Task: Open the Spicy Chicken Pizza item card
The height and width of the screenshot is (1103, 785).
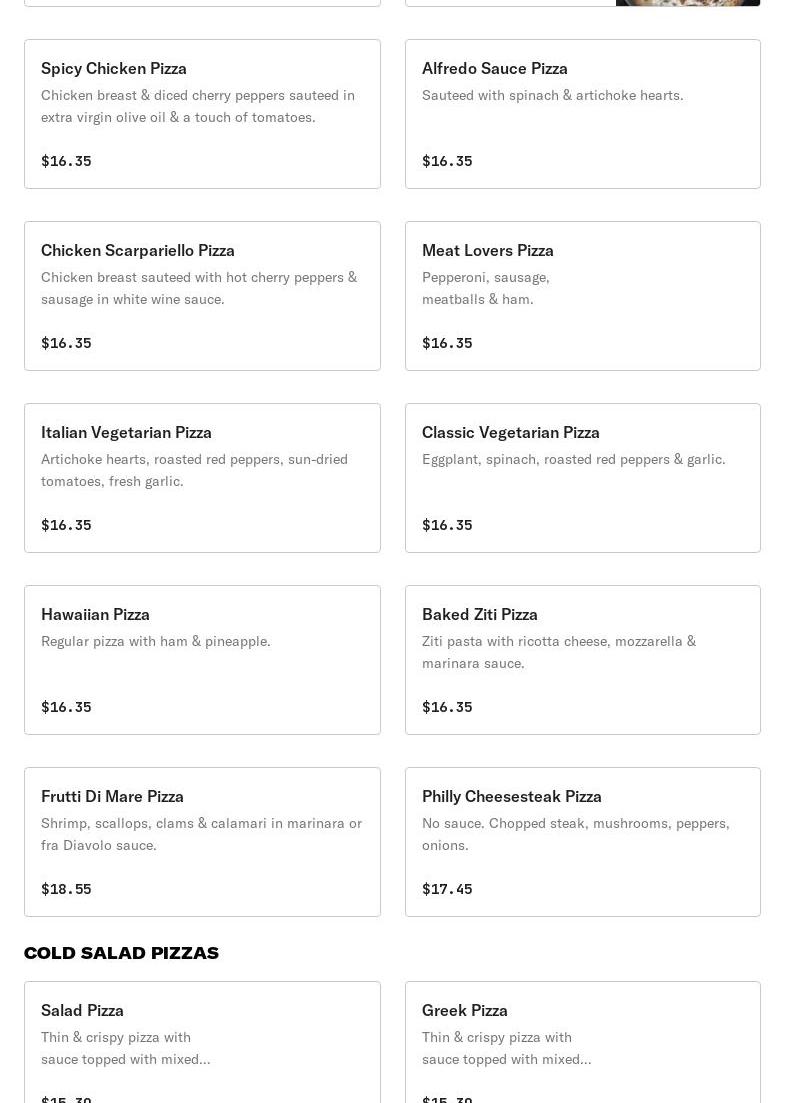Action: (203, 114)
